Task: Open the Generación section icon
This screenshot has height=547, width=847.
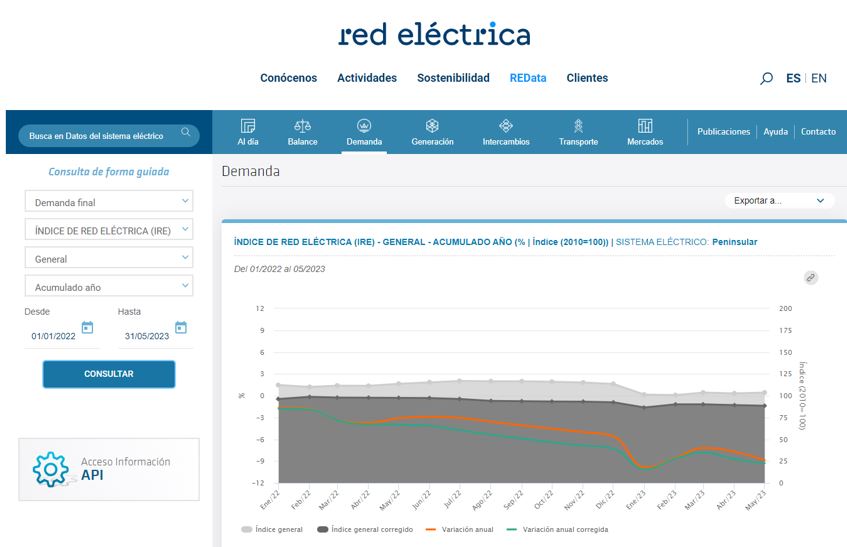Action: (432, 126)
